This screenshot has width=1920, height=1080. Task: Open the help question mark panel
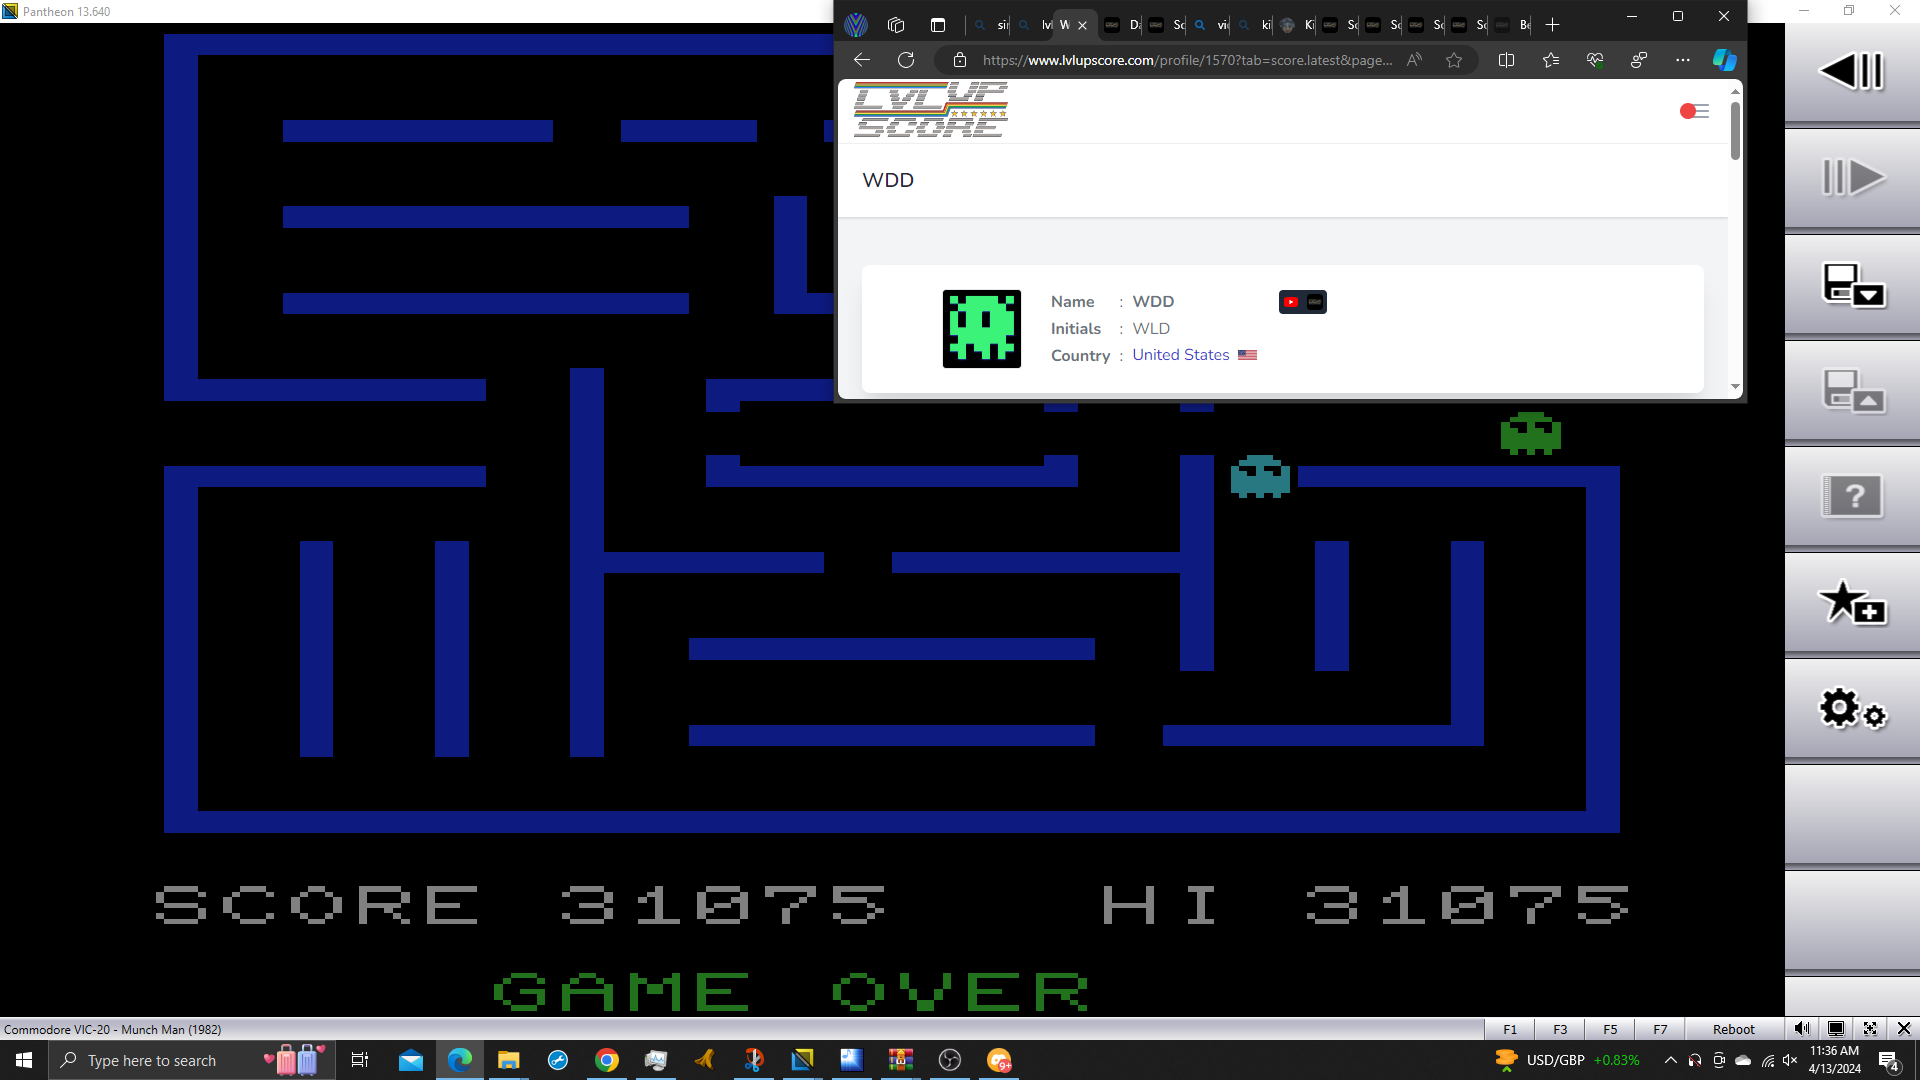pyautogui.click(x=1851, y=496)
